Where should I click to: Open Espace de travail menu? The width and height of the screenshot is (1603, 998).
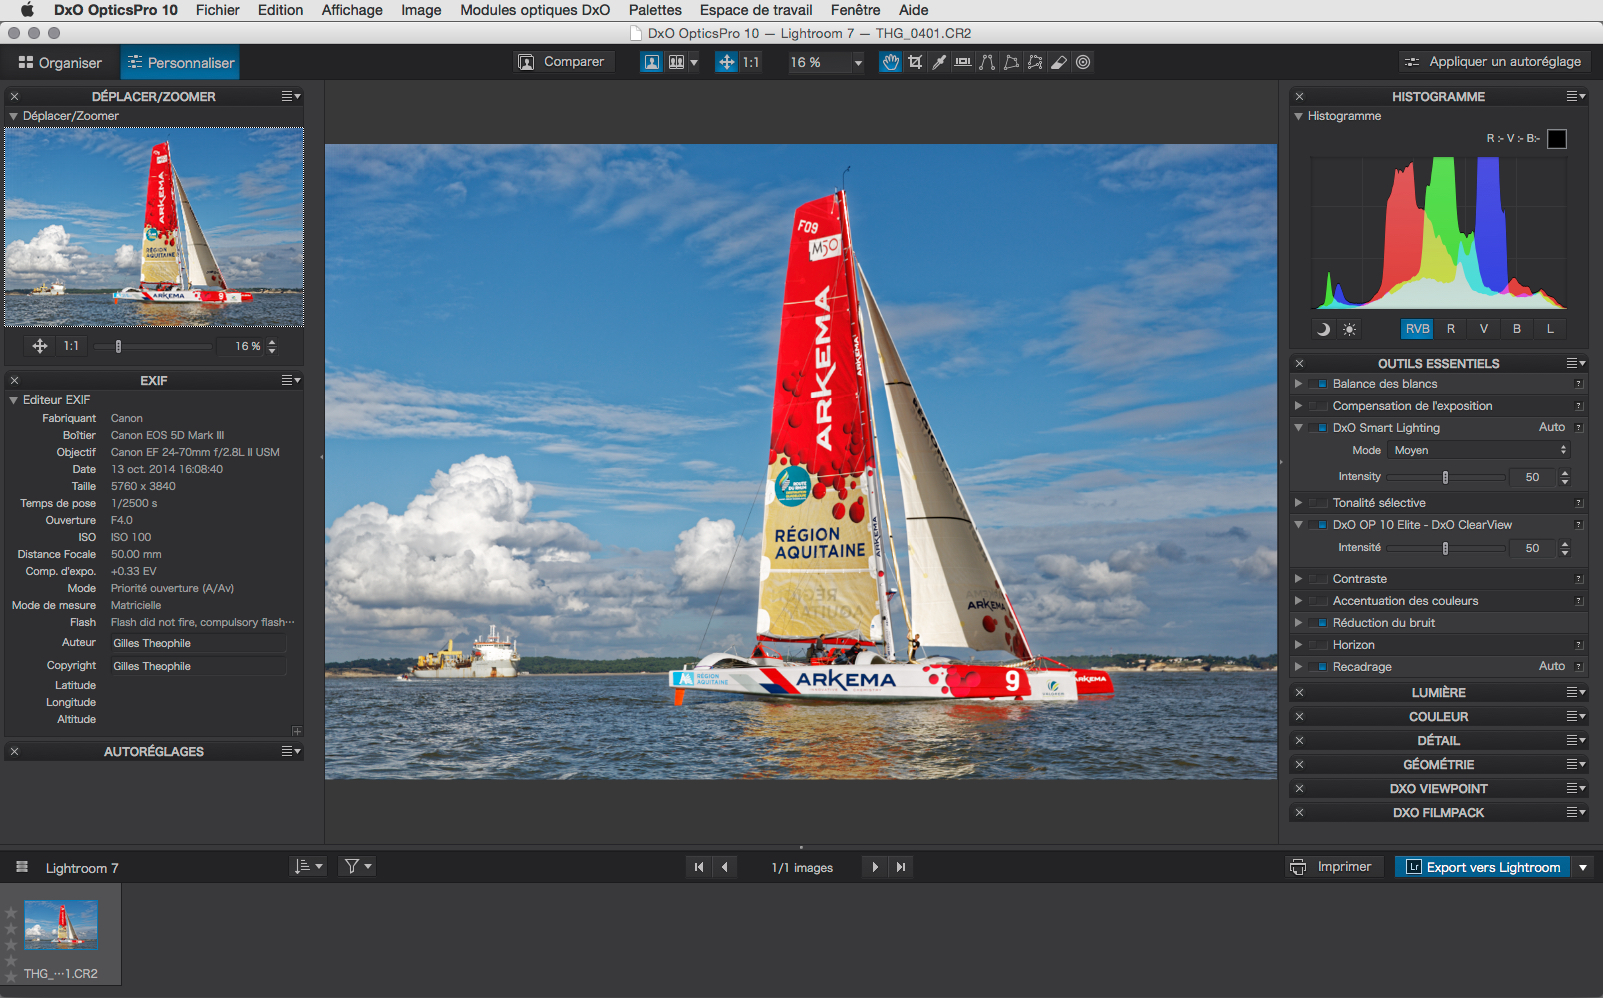coord(756,10)
